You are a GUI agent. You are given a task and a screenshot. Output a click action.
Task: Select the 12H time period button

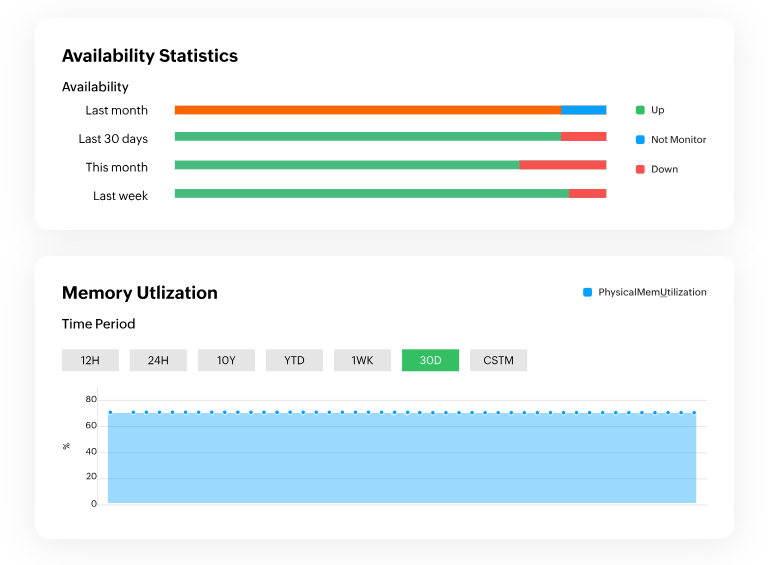pyautogui.click(x=90, y=360)
